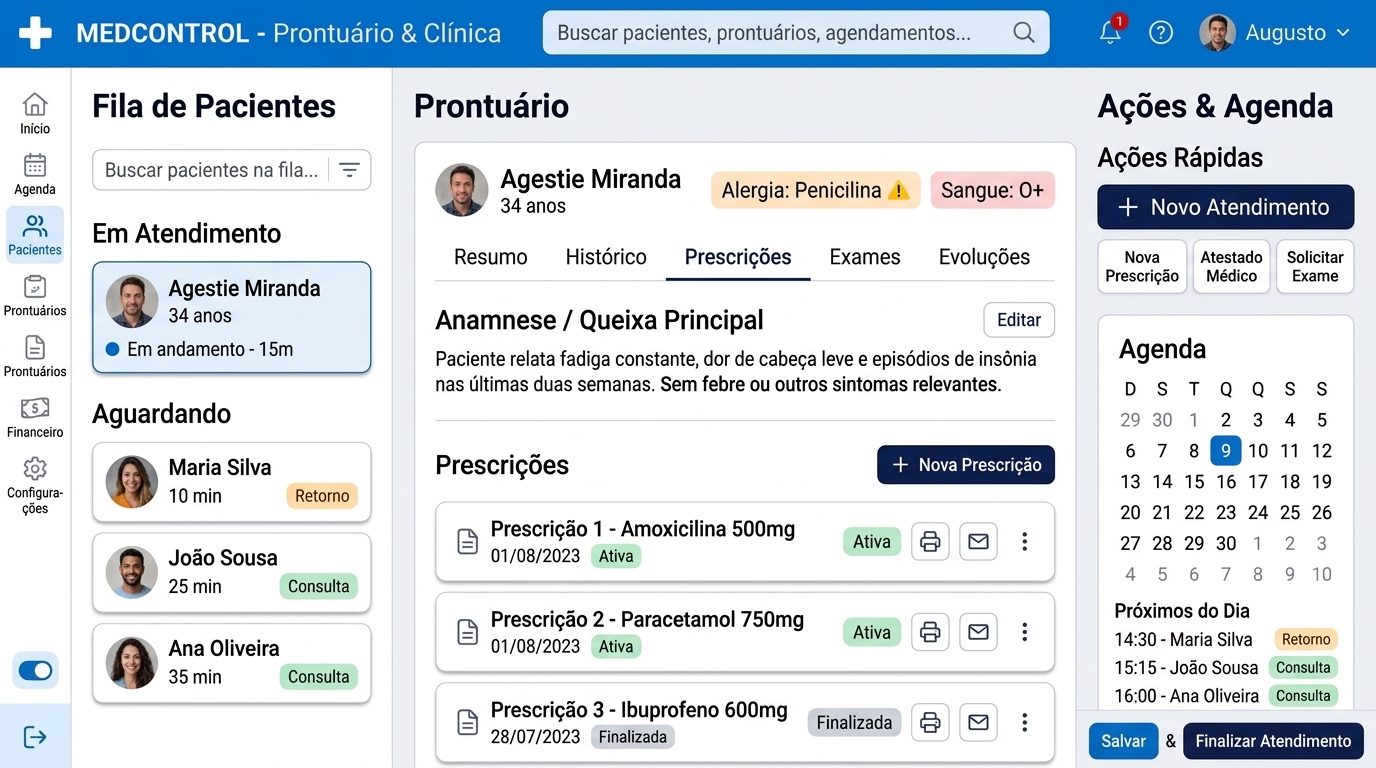The image size is (1376, 768).
Task: Select João Sousa waiting card
Action: (232, 573)
